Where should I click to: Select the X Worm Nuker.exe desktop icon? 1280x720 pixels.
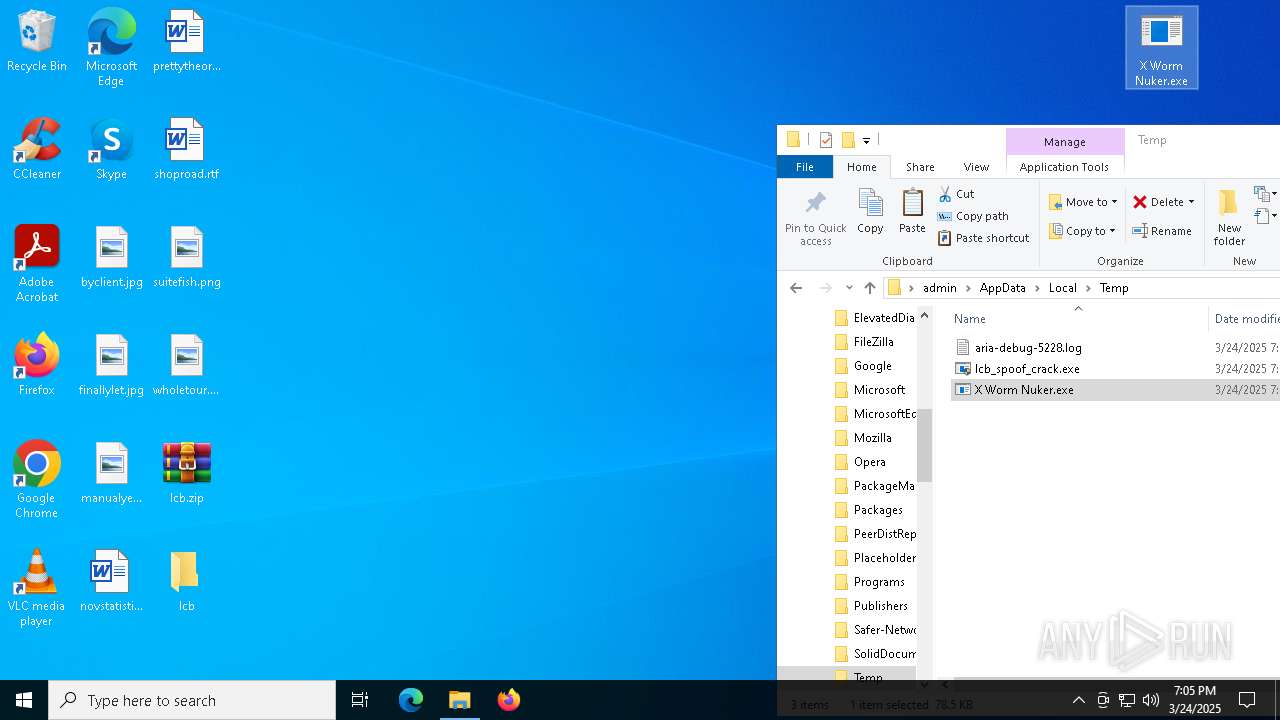pos(1161,48)
